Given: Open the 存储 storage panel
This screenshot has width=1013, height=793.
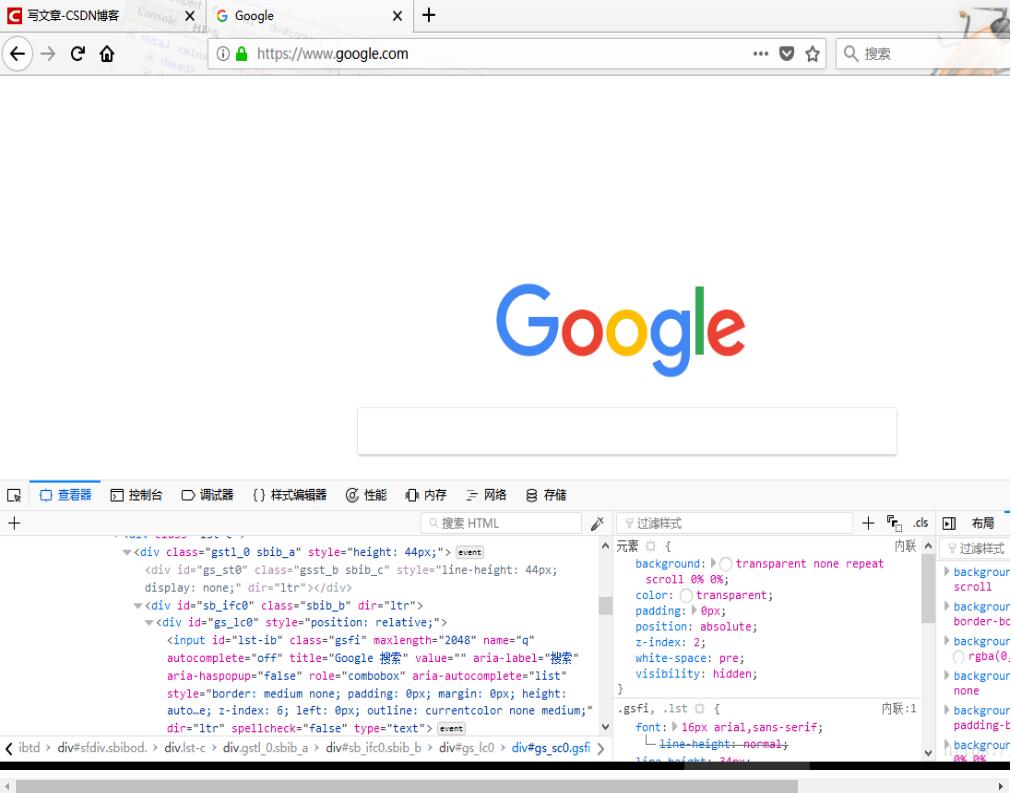Looking at the screenshot, I should [x=546, y=495].
